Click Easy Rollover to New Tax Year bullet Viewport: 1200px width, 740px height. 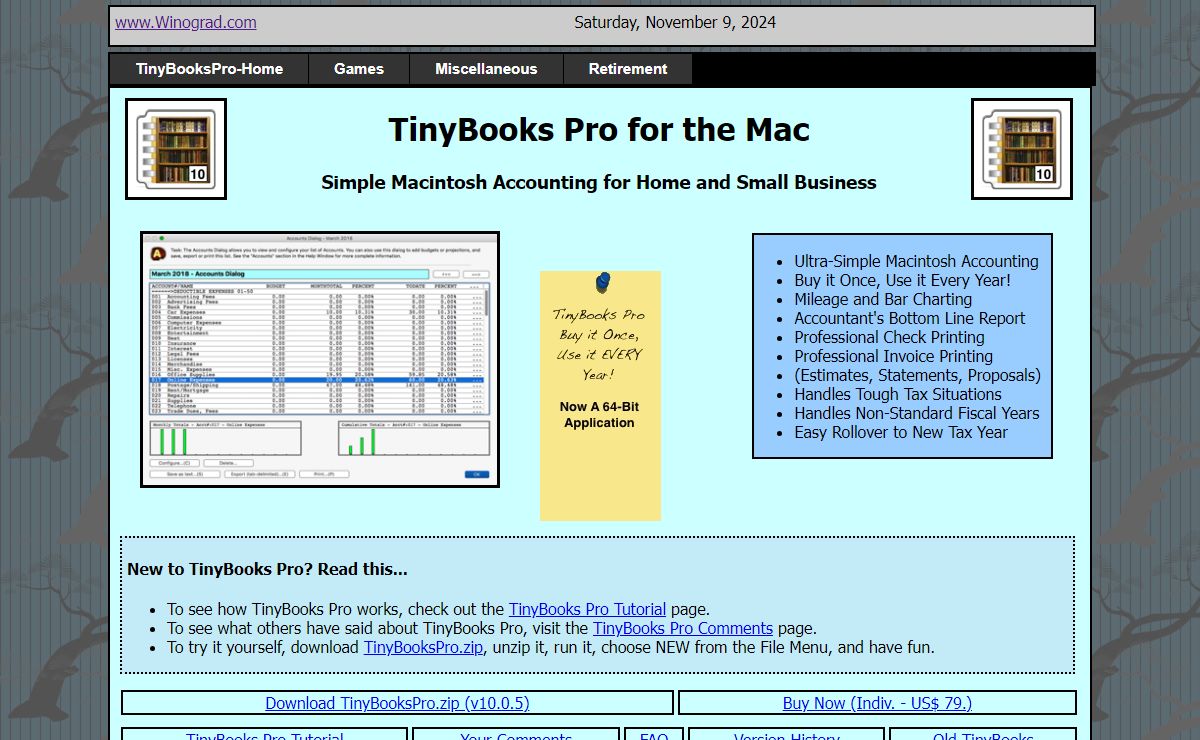click(x=901, y=432)
